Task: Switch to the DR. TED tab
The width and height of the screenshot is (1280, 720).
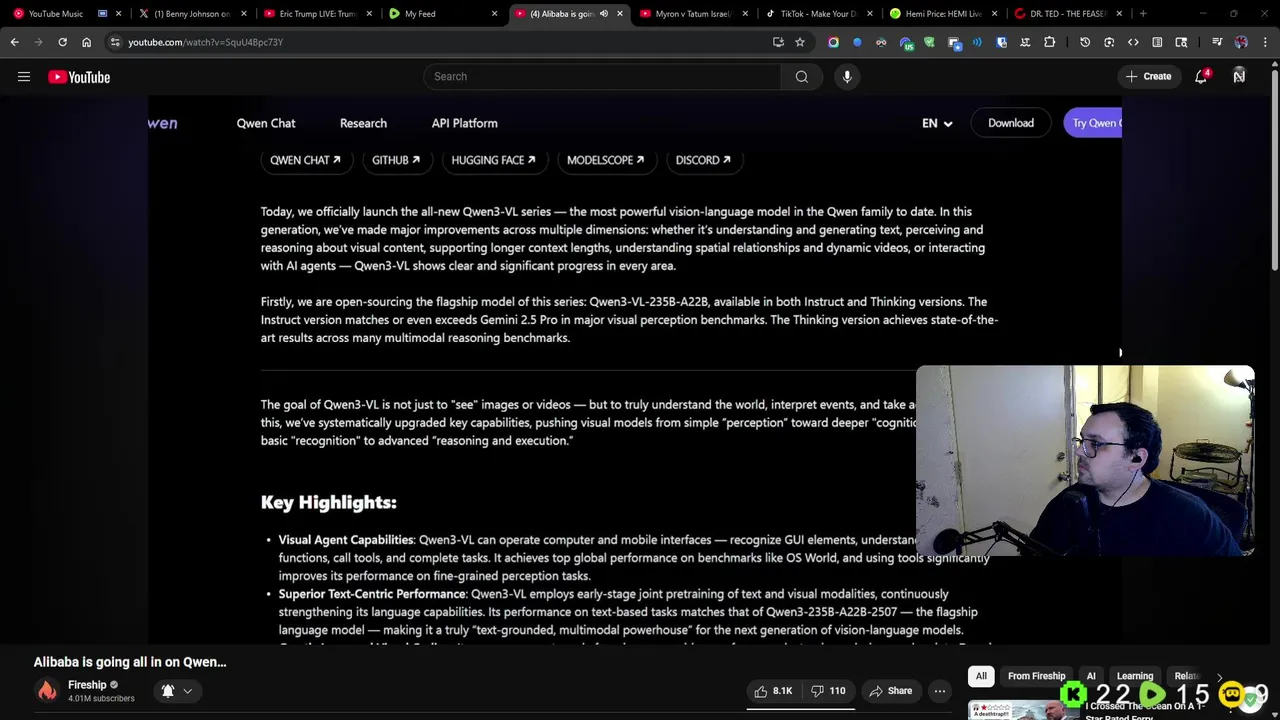Action: [x=1069, y=14]
